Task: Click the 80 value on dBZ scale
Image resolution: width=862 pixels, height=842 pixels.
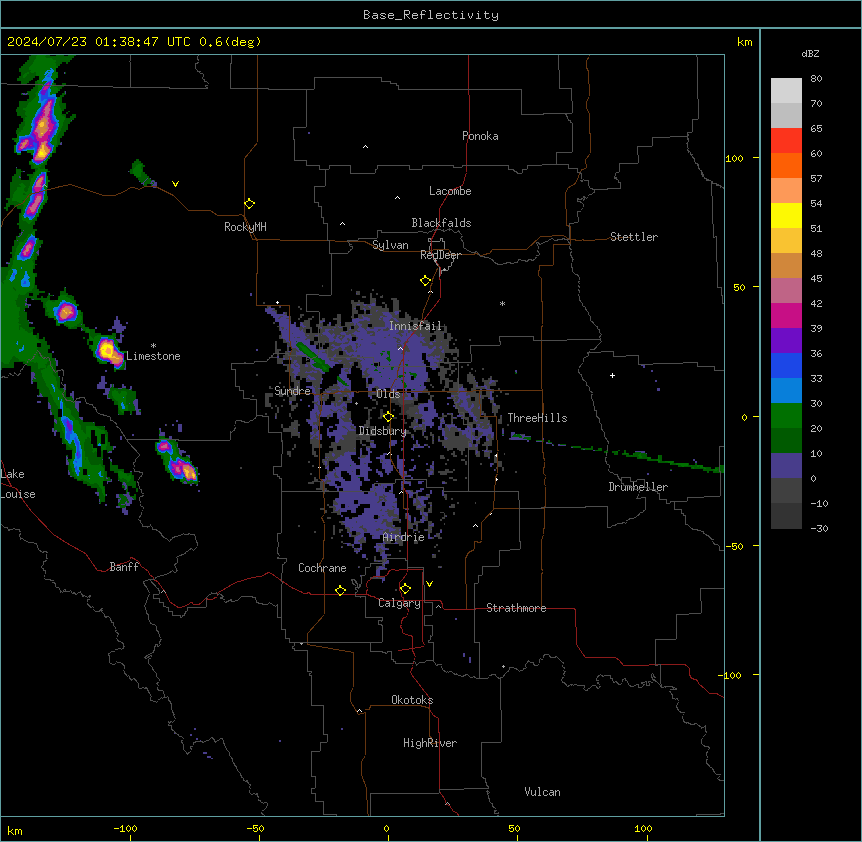Action: tap(816, 79)
